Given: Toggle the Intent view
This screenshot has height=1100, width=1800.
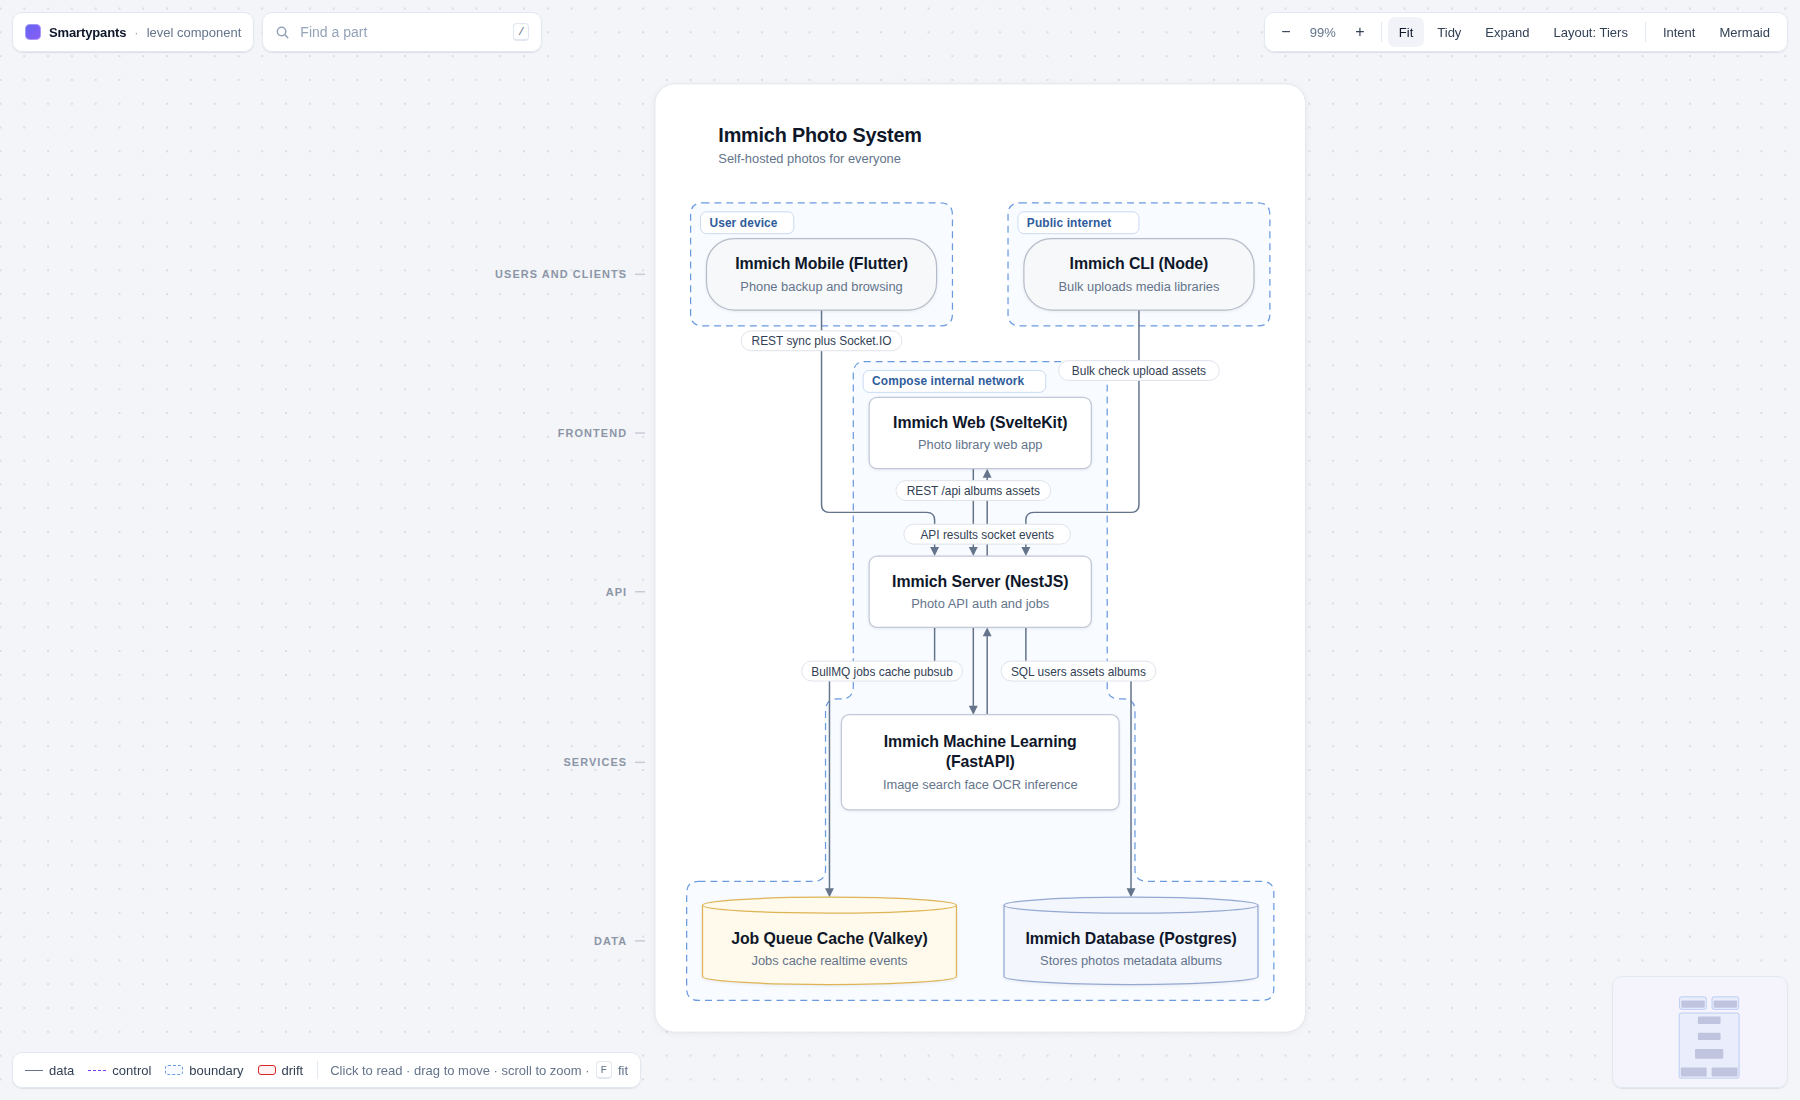Looking at the screenshot, I should pos(1679,32).
